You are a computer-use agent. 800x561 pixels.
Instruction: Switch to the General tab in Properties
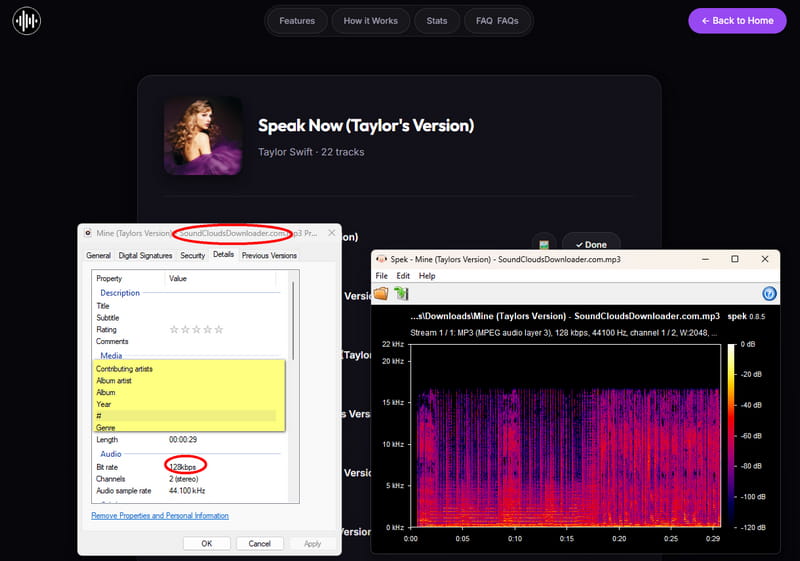point(98,255)
